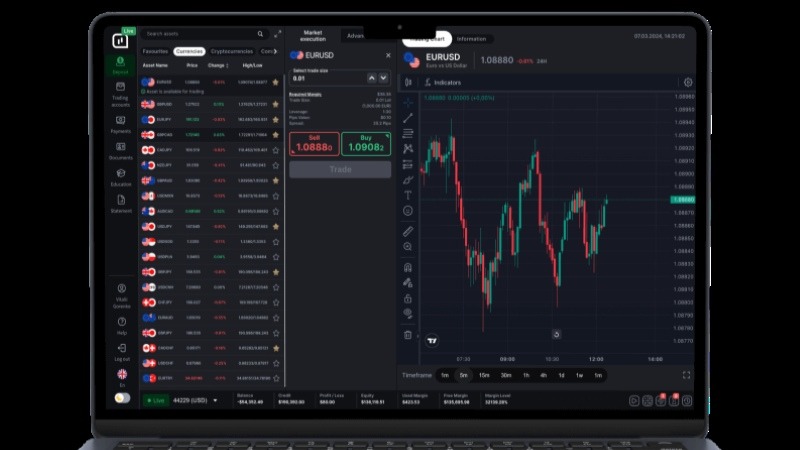Click the trade size input field
The height and width of the screenshot is (450, 800).
[x=328, y=78]
